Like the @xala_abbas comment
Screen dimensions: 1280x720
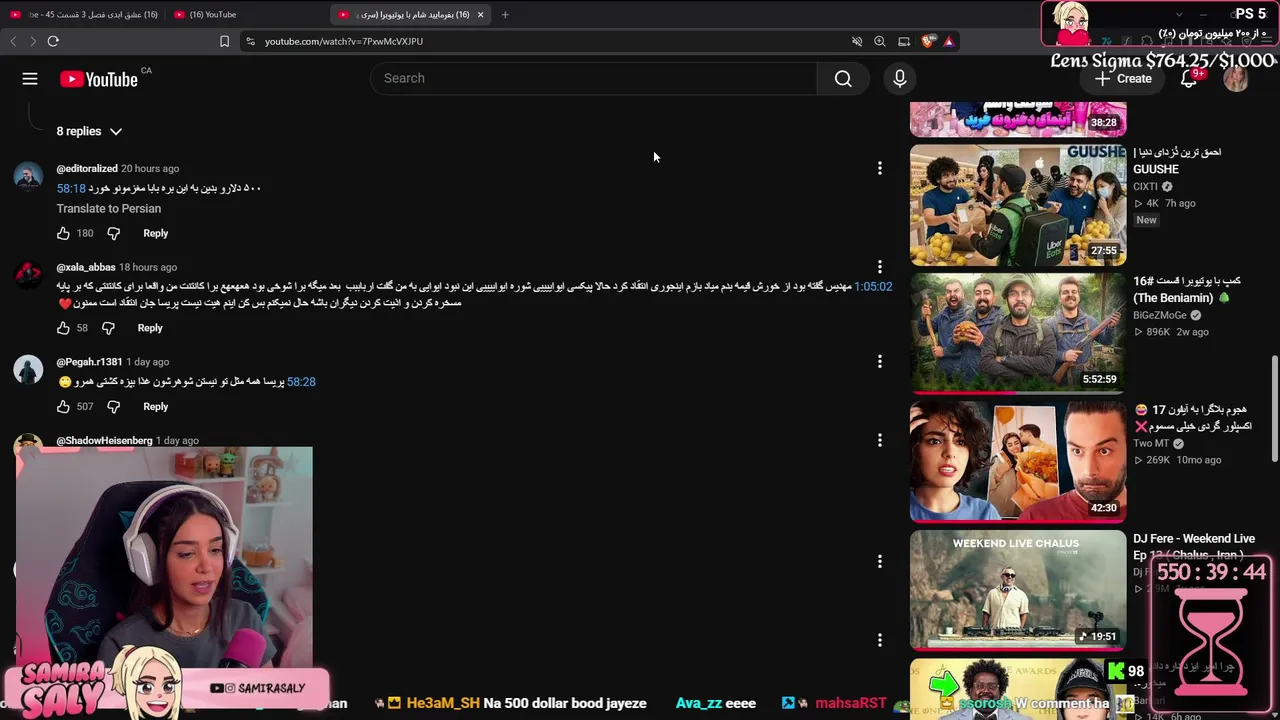coord(63,328)
